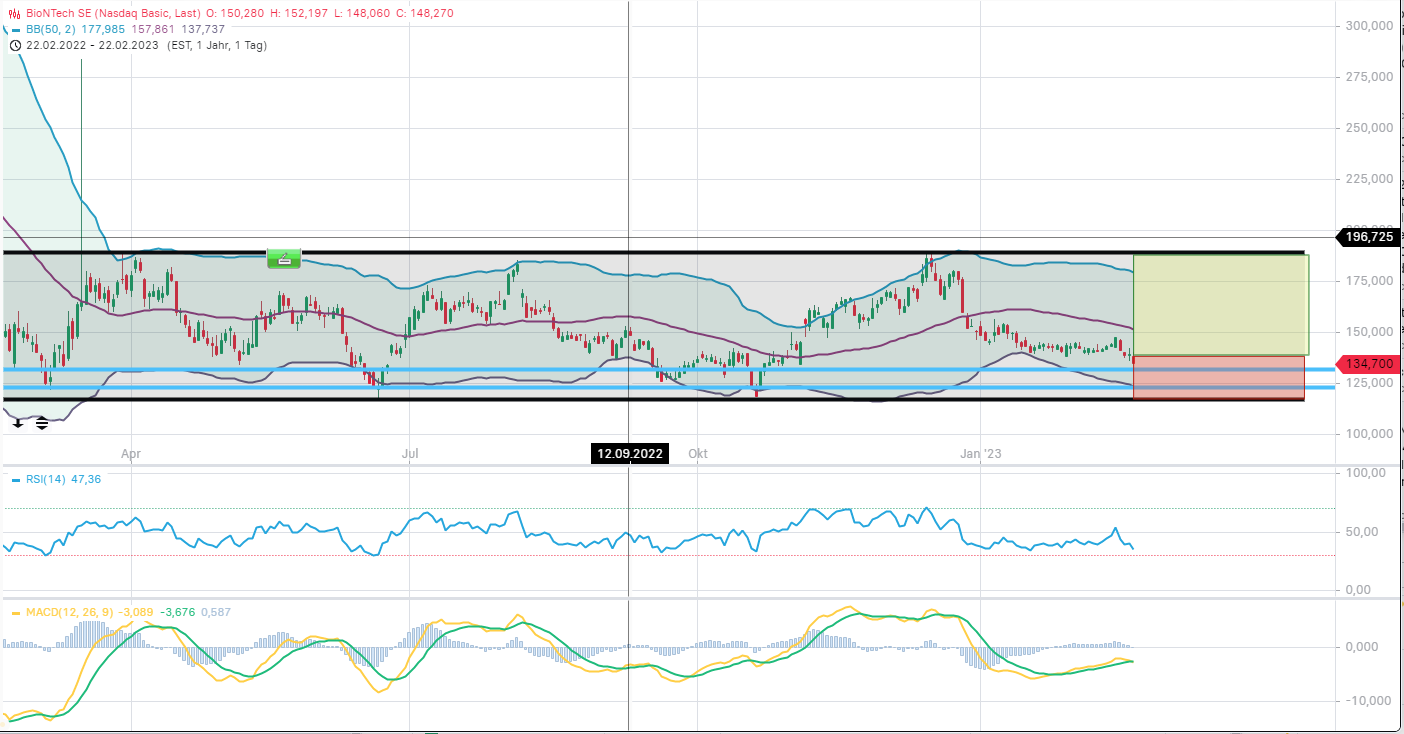Screen dimensions: 1404x734
Task: Click the red candlestick chart icon in the legend
Action: click(x=14, y=13)
